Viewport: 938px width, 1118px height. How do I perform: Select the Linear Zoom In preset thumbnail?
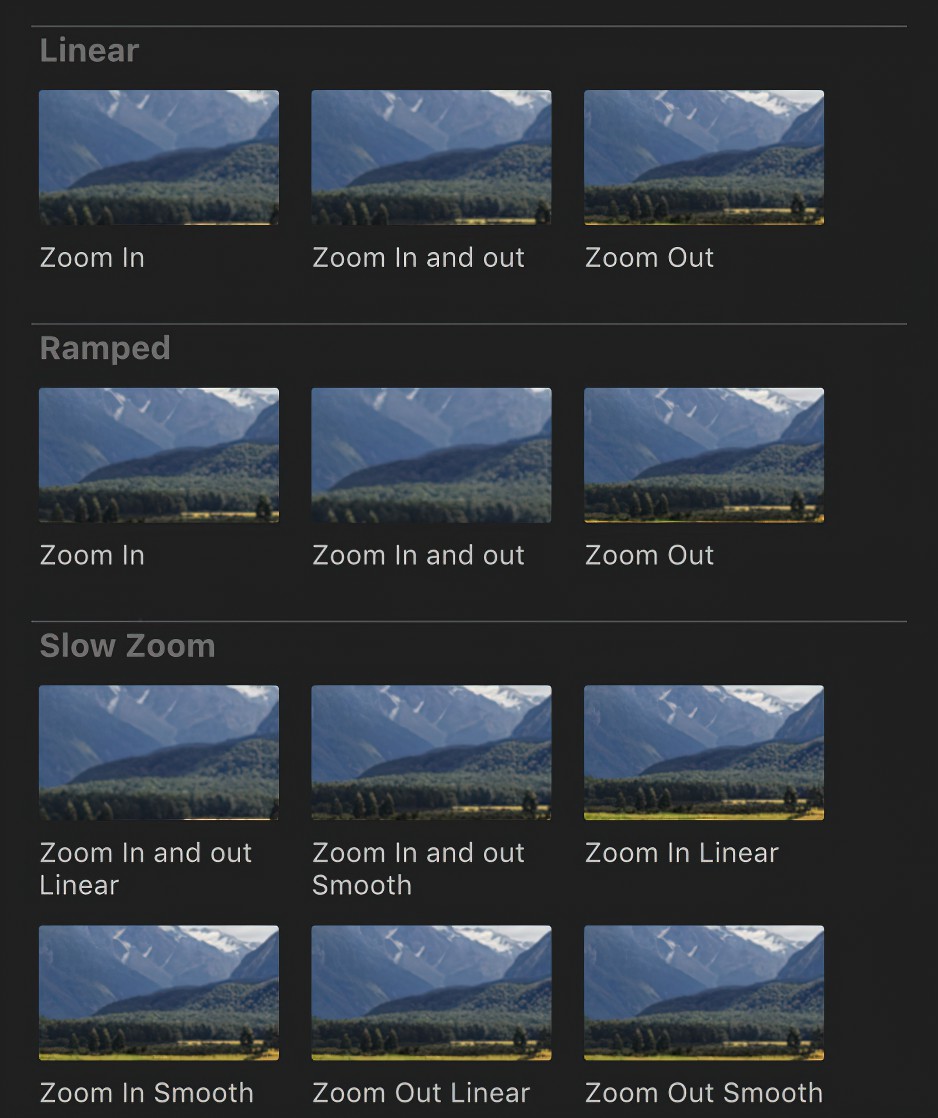pyautogui.click(x=159, y=157)
